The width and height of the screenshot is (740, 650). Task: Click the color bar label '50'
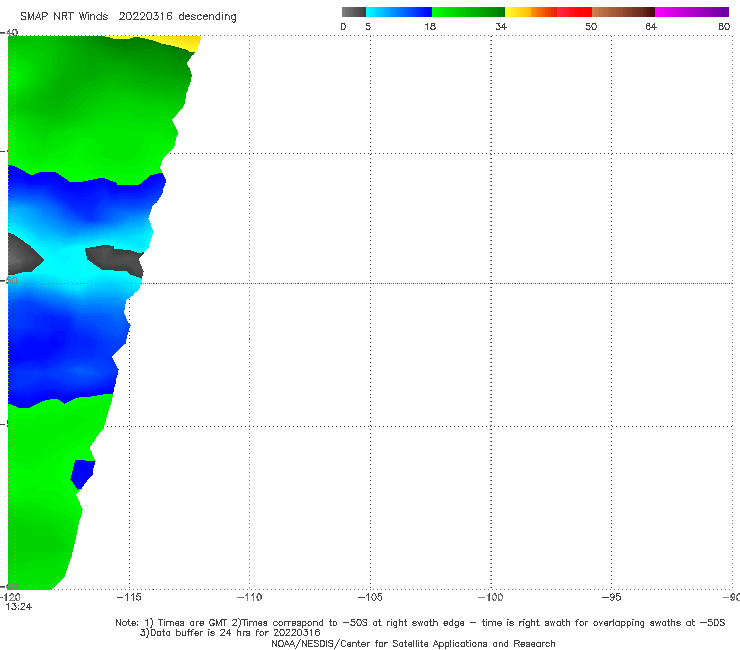(591, 26)
